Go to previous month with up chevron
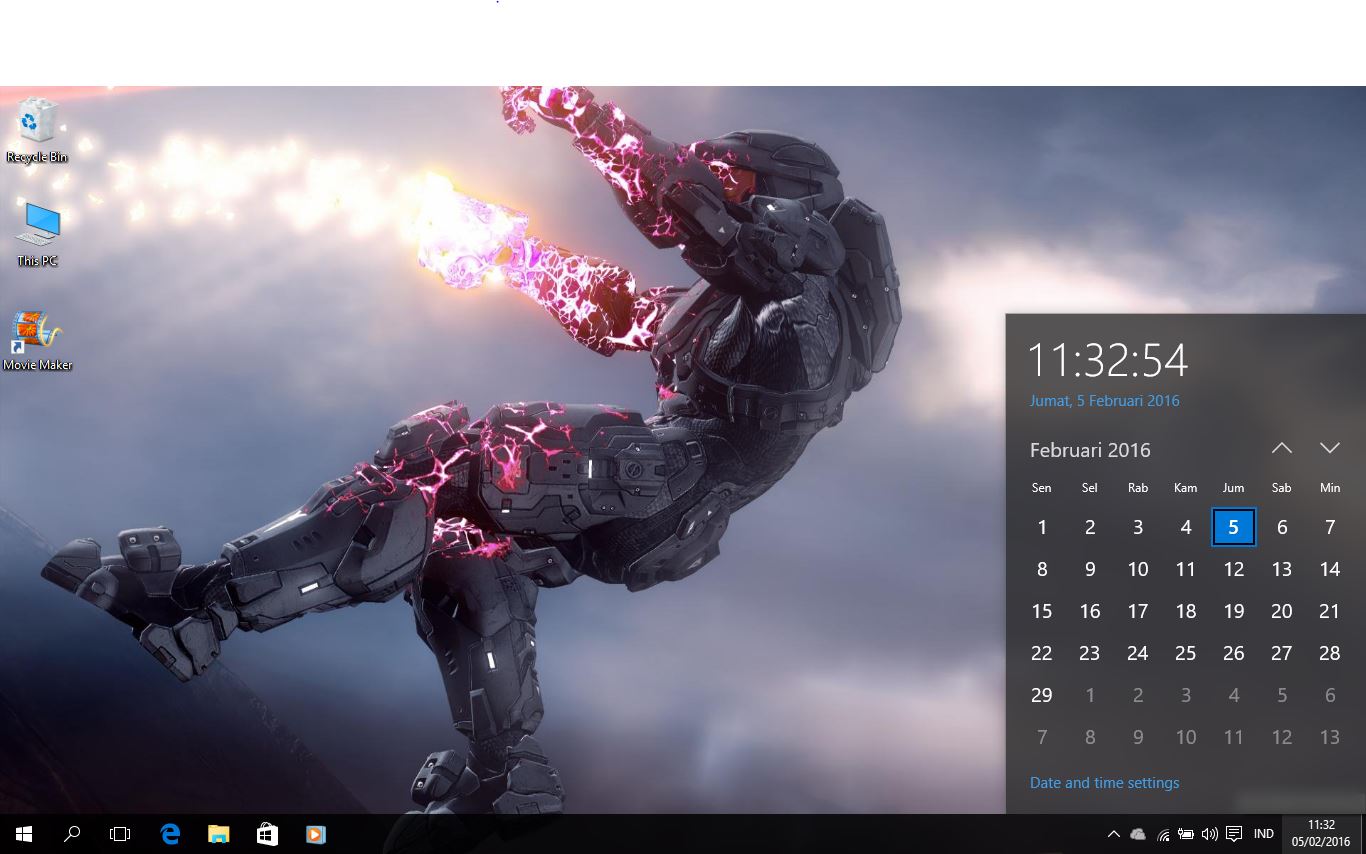Viewport: 1366px width, 854px height. (1282, 448)
